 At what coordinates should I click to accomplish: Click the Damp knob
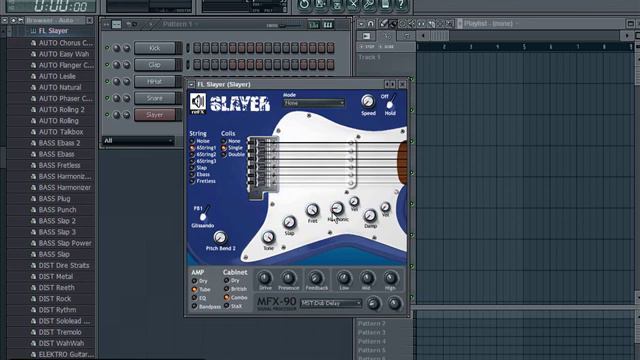pyautogui.click(x=370, y=215)
